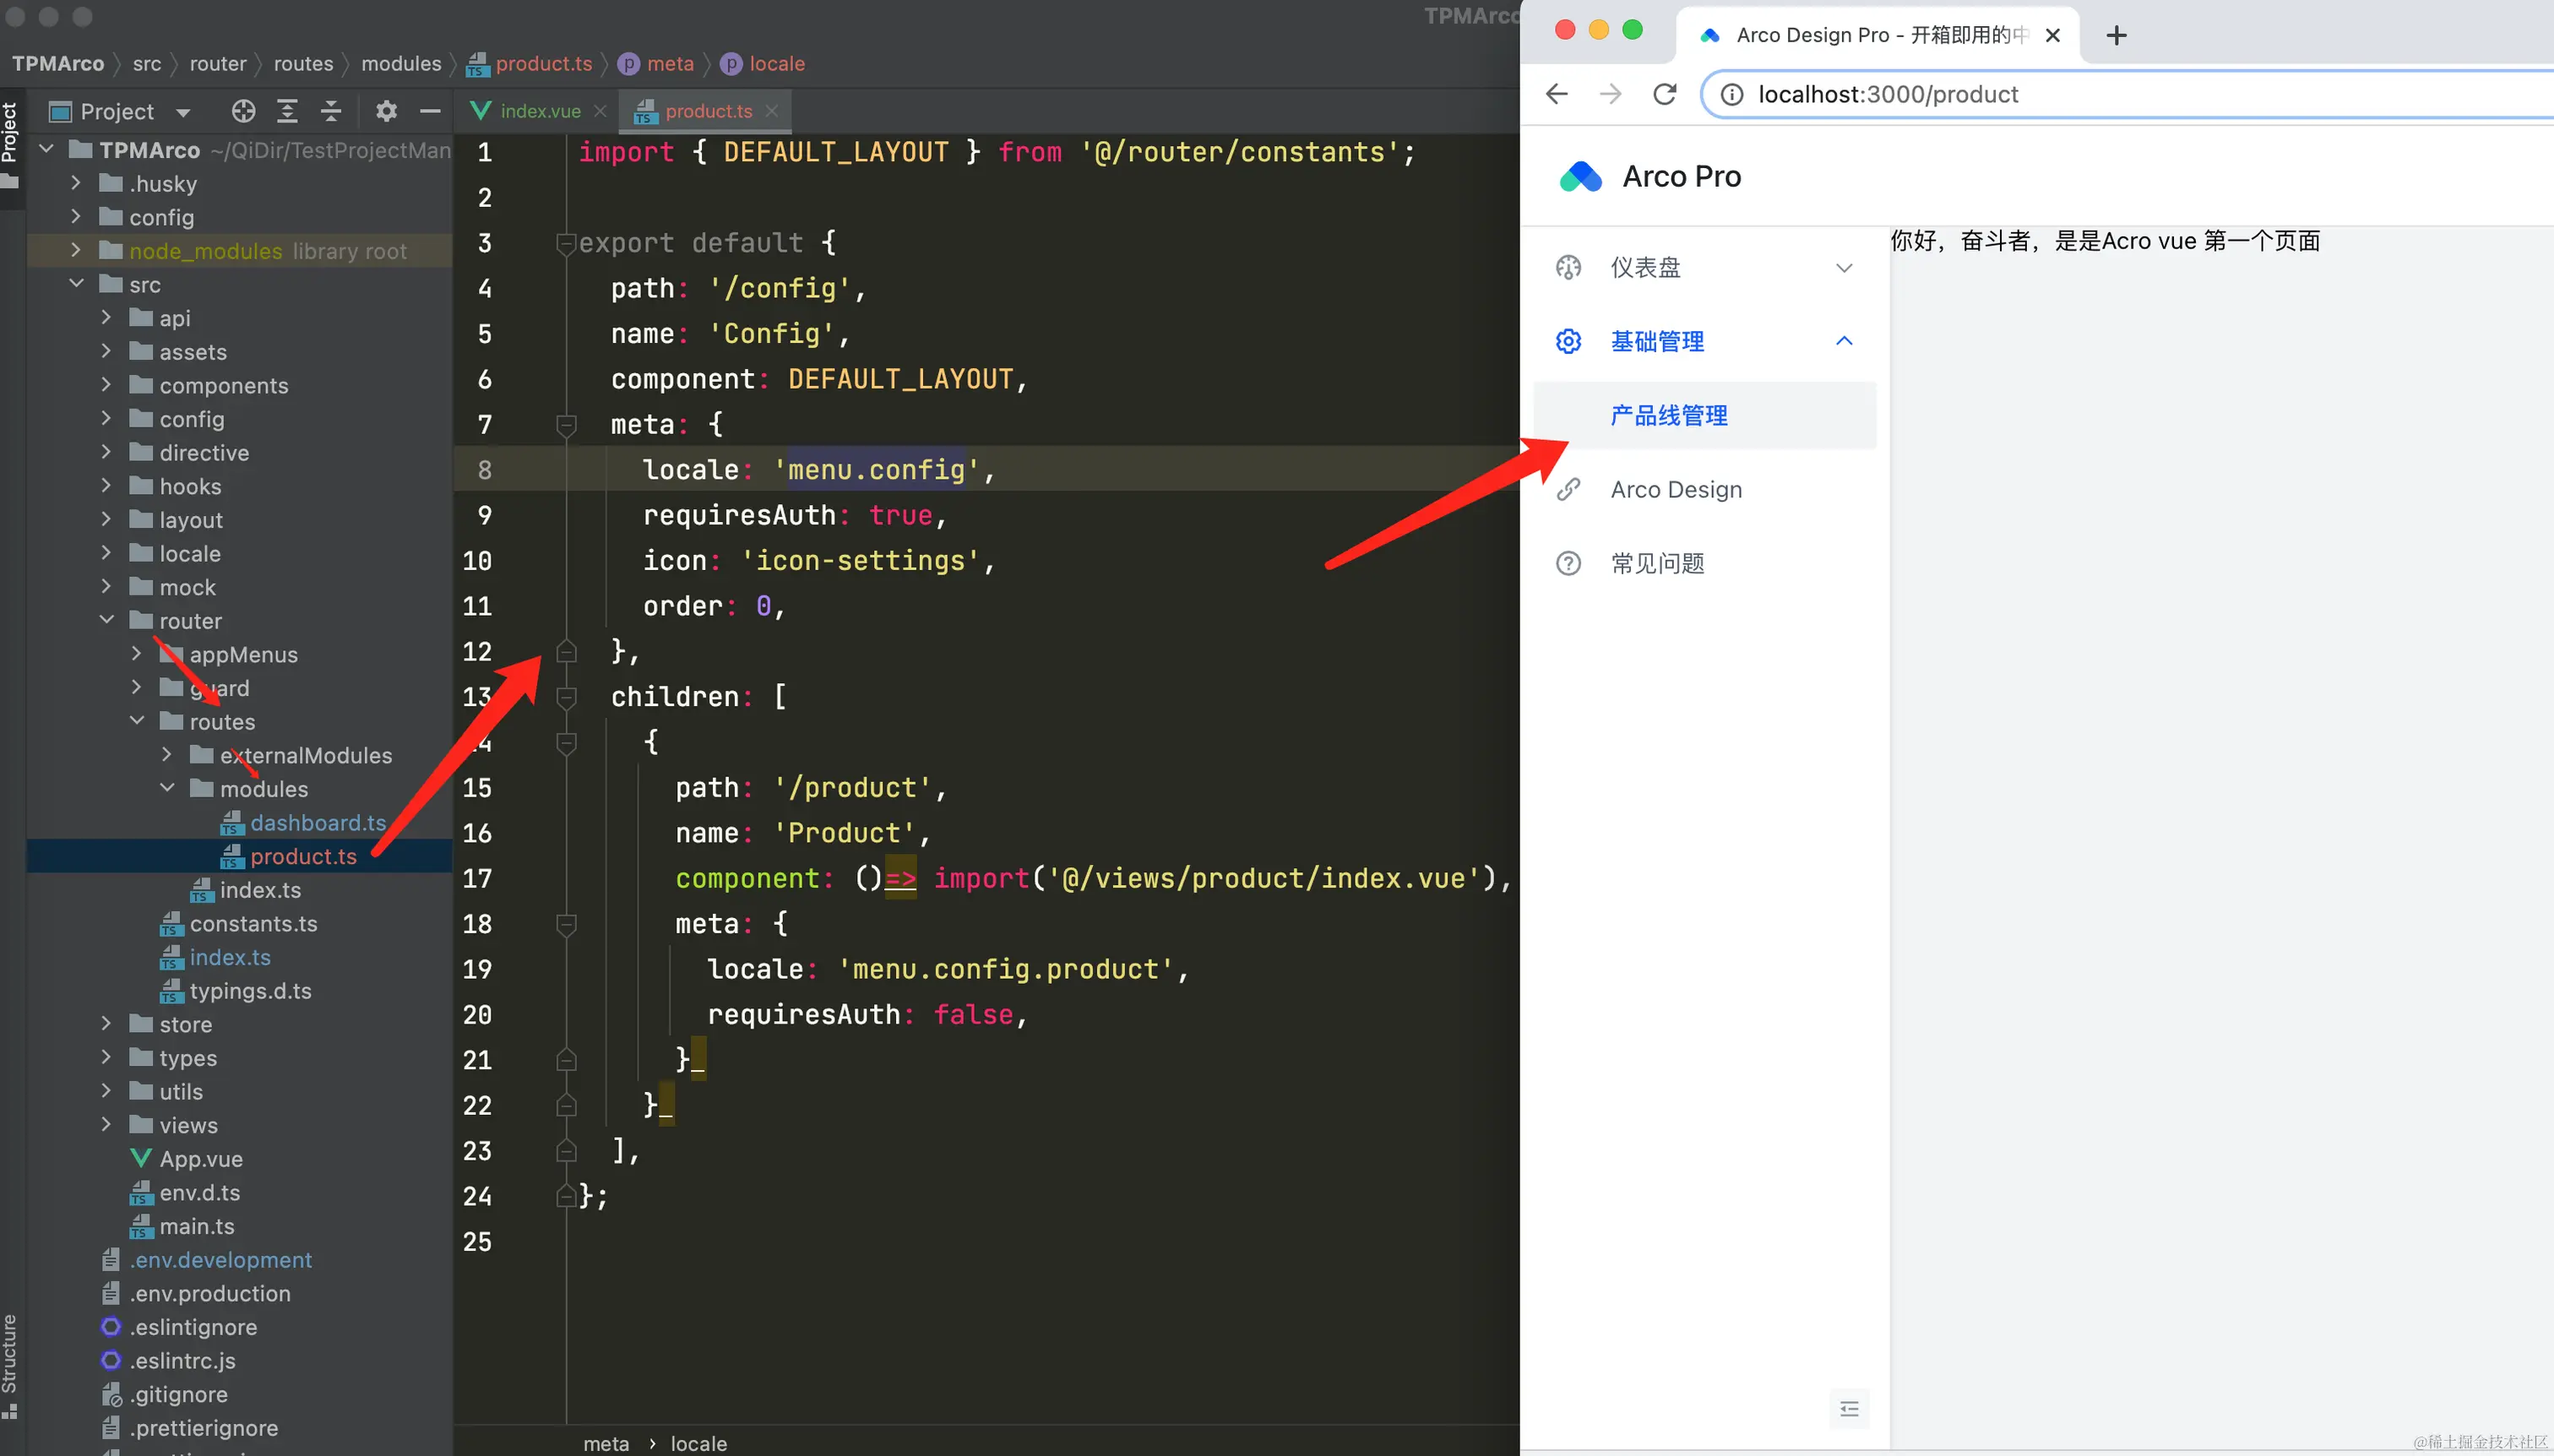Click the expand all icon in Project panel
The height and width of the screenshot is (1456, 2554).
pos(287,111)
